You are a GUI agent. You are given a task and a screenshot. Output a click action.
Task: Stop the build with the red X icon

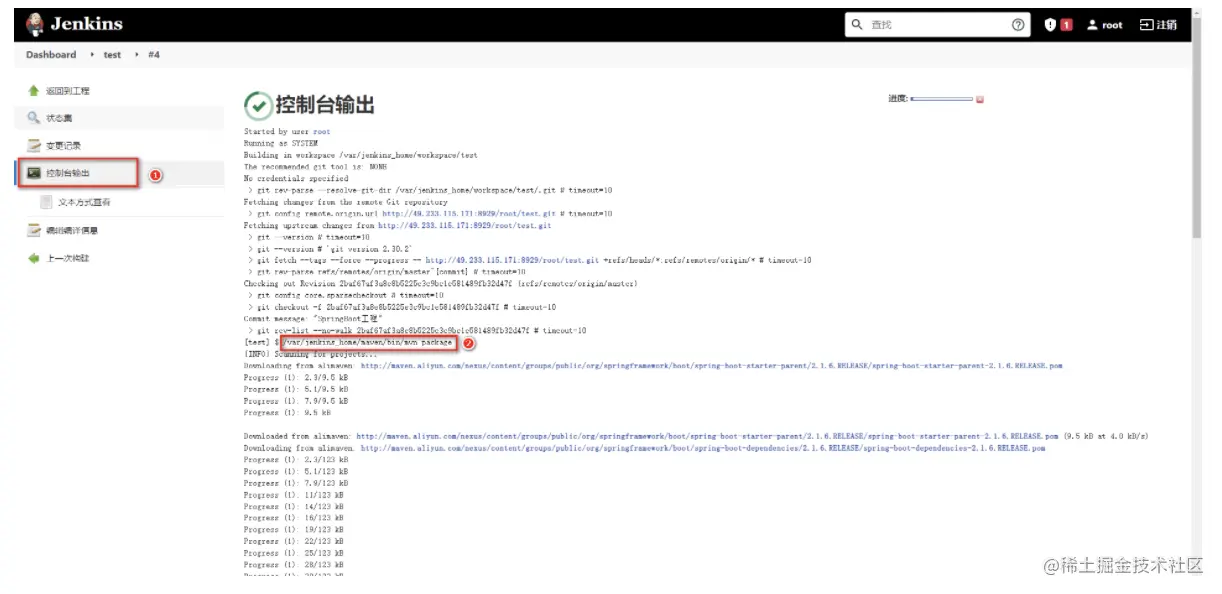tap(980, 99)
